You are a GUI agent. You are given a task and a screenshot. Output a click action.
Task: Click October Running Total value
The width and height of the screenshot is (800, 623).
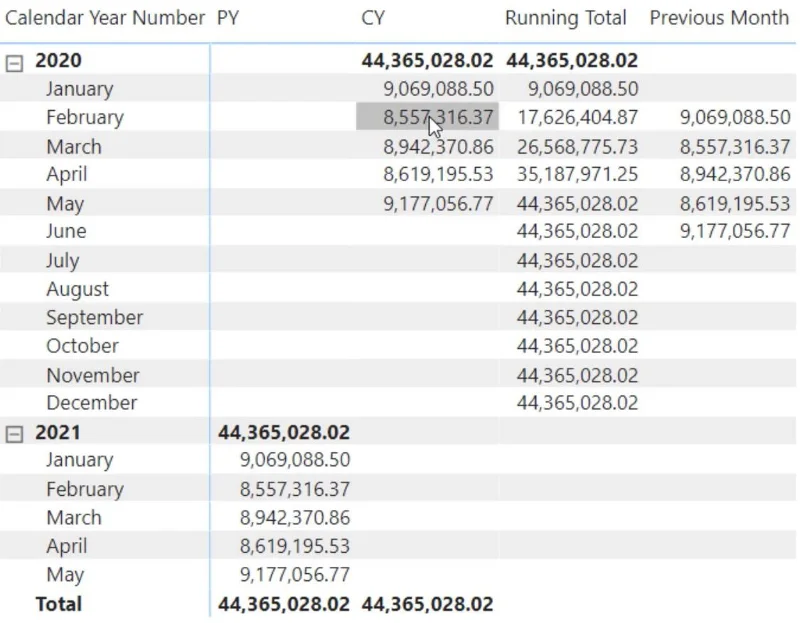pos(578,346)
